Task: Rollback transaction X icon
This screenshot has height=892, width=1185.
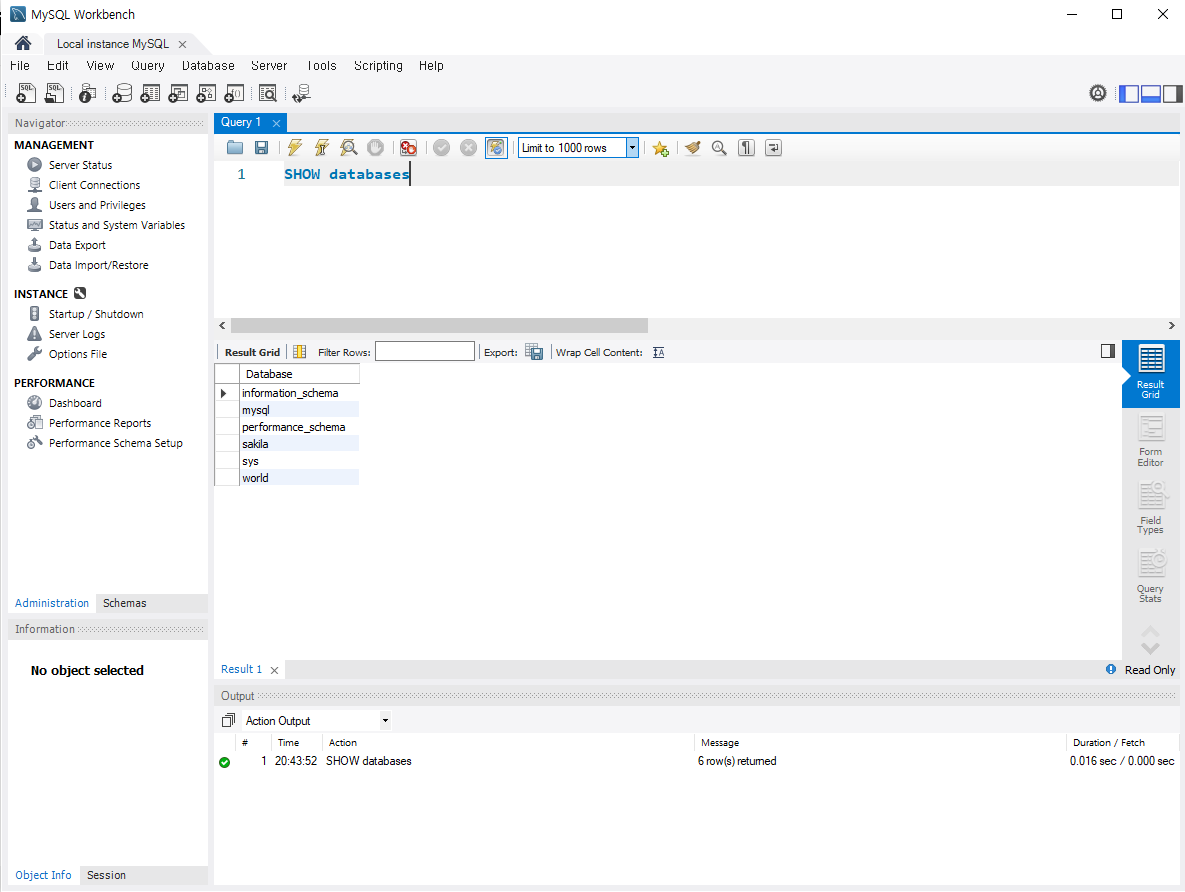Action: 469,147
